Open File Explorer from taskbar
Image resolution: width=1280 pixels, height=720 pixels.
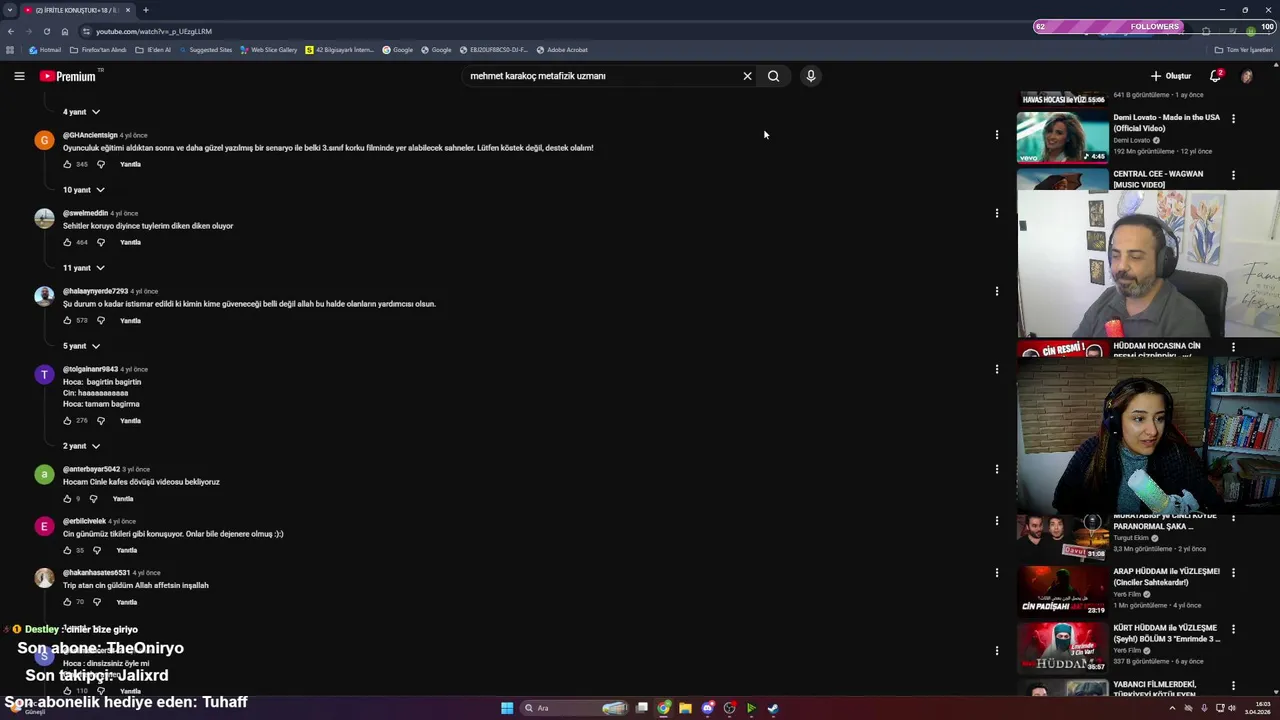coord(685,708)
